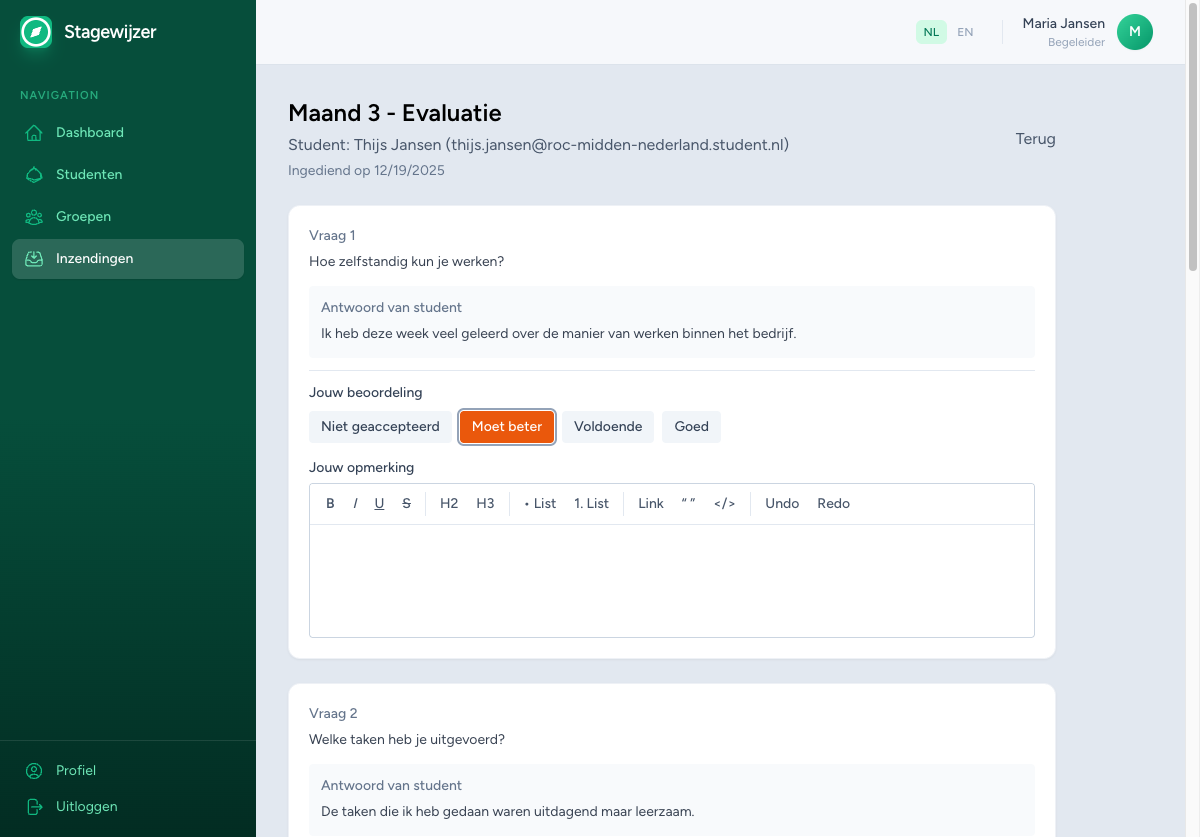Switch the rating to Goed

click(691, 427)
